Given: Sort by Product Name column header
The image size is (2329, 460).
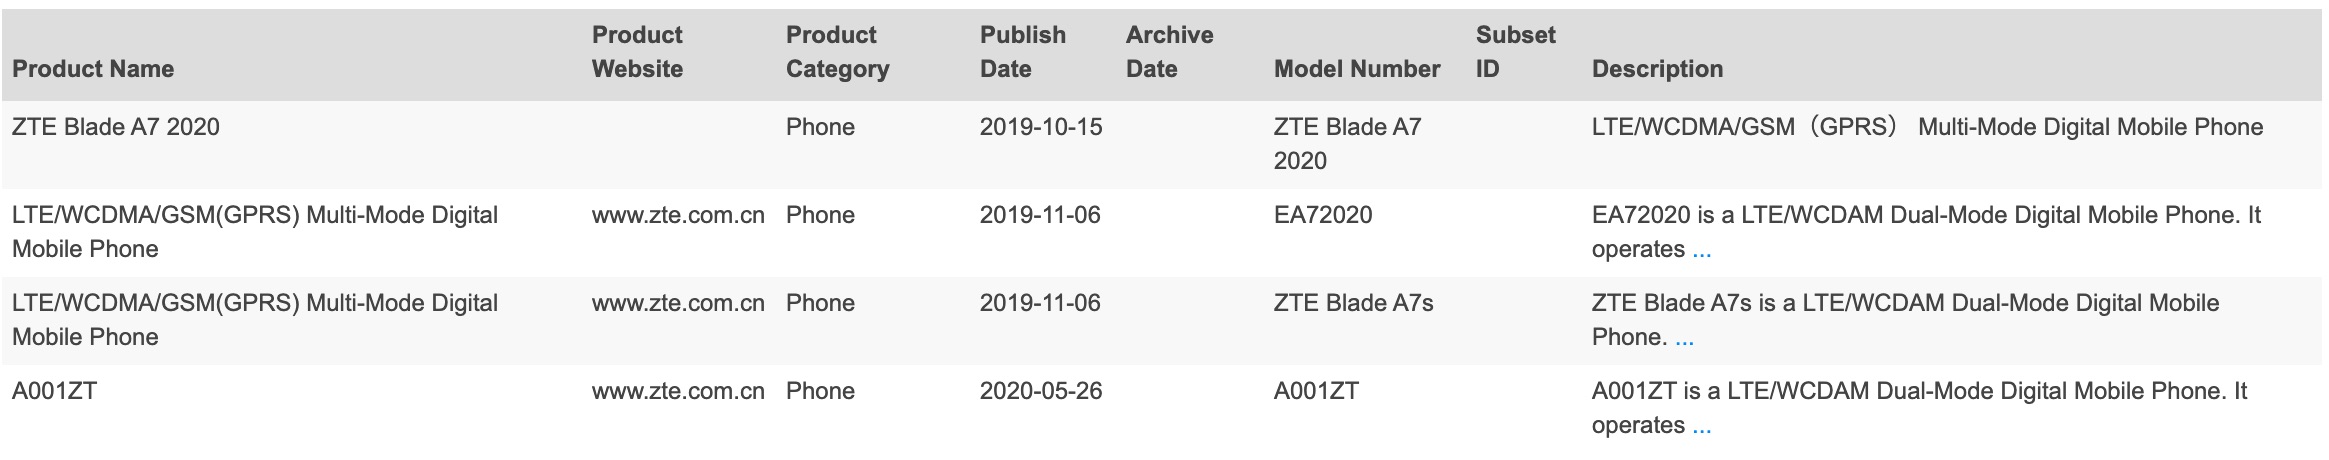Looking at the screenshot, I should (93, 69).
